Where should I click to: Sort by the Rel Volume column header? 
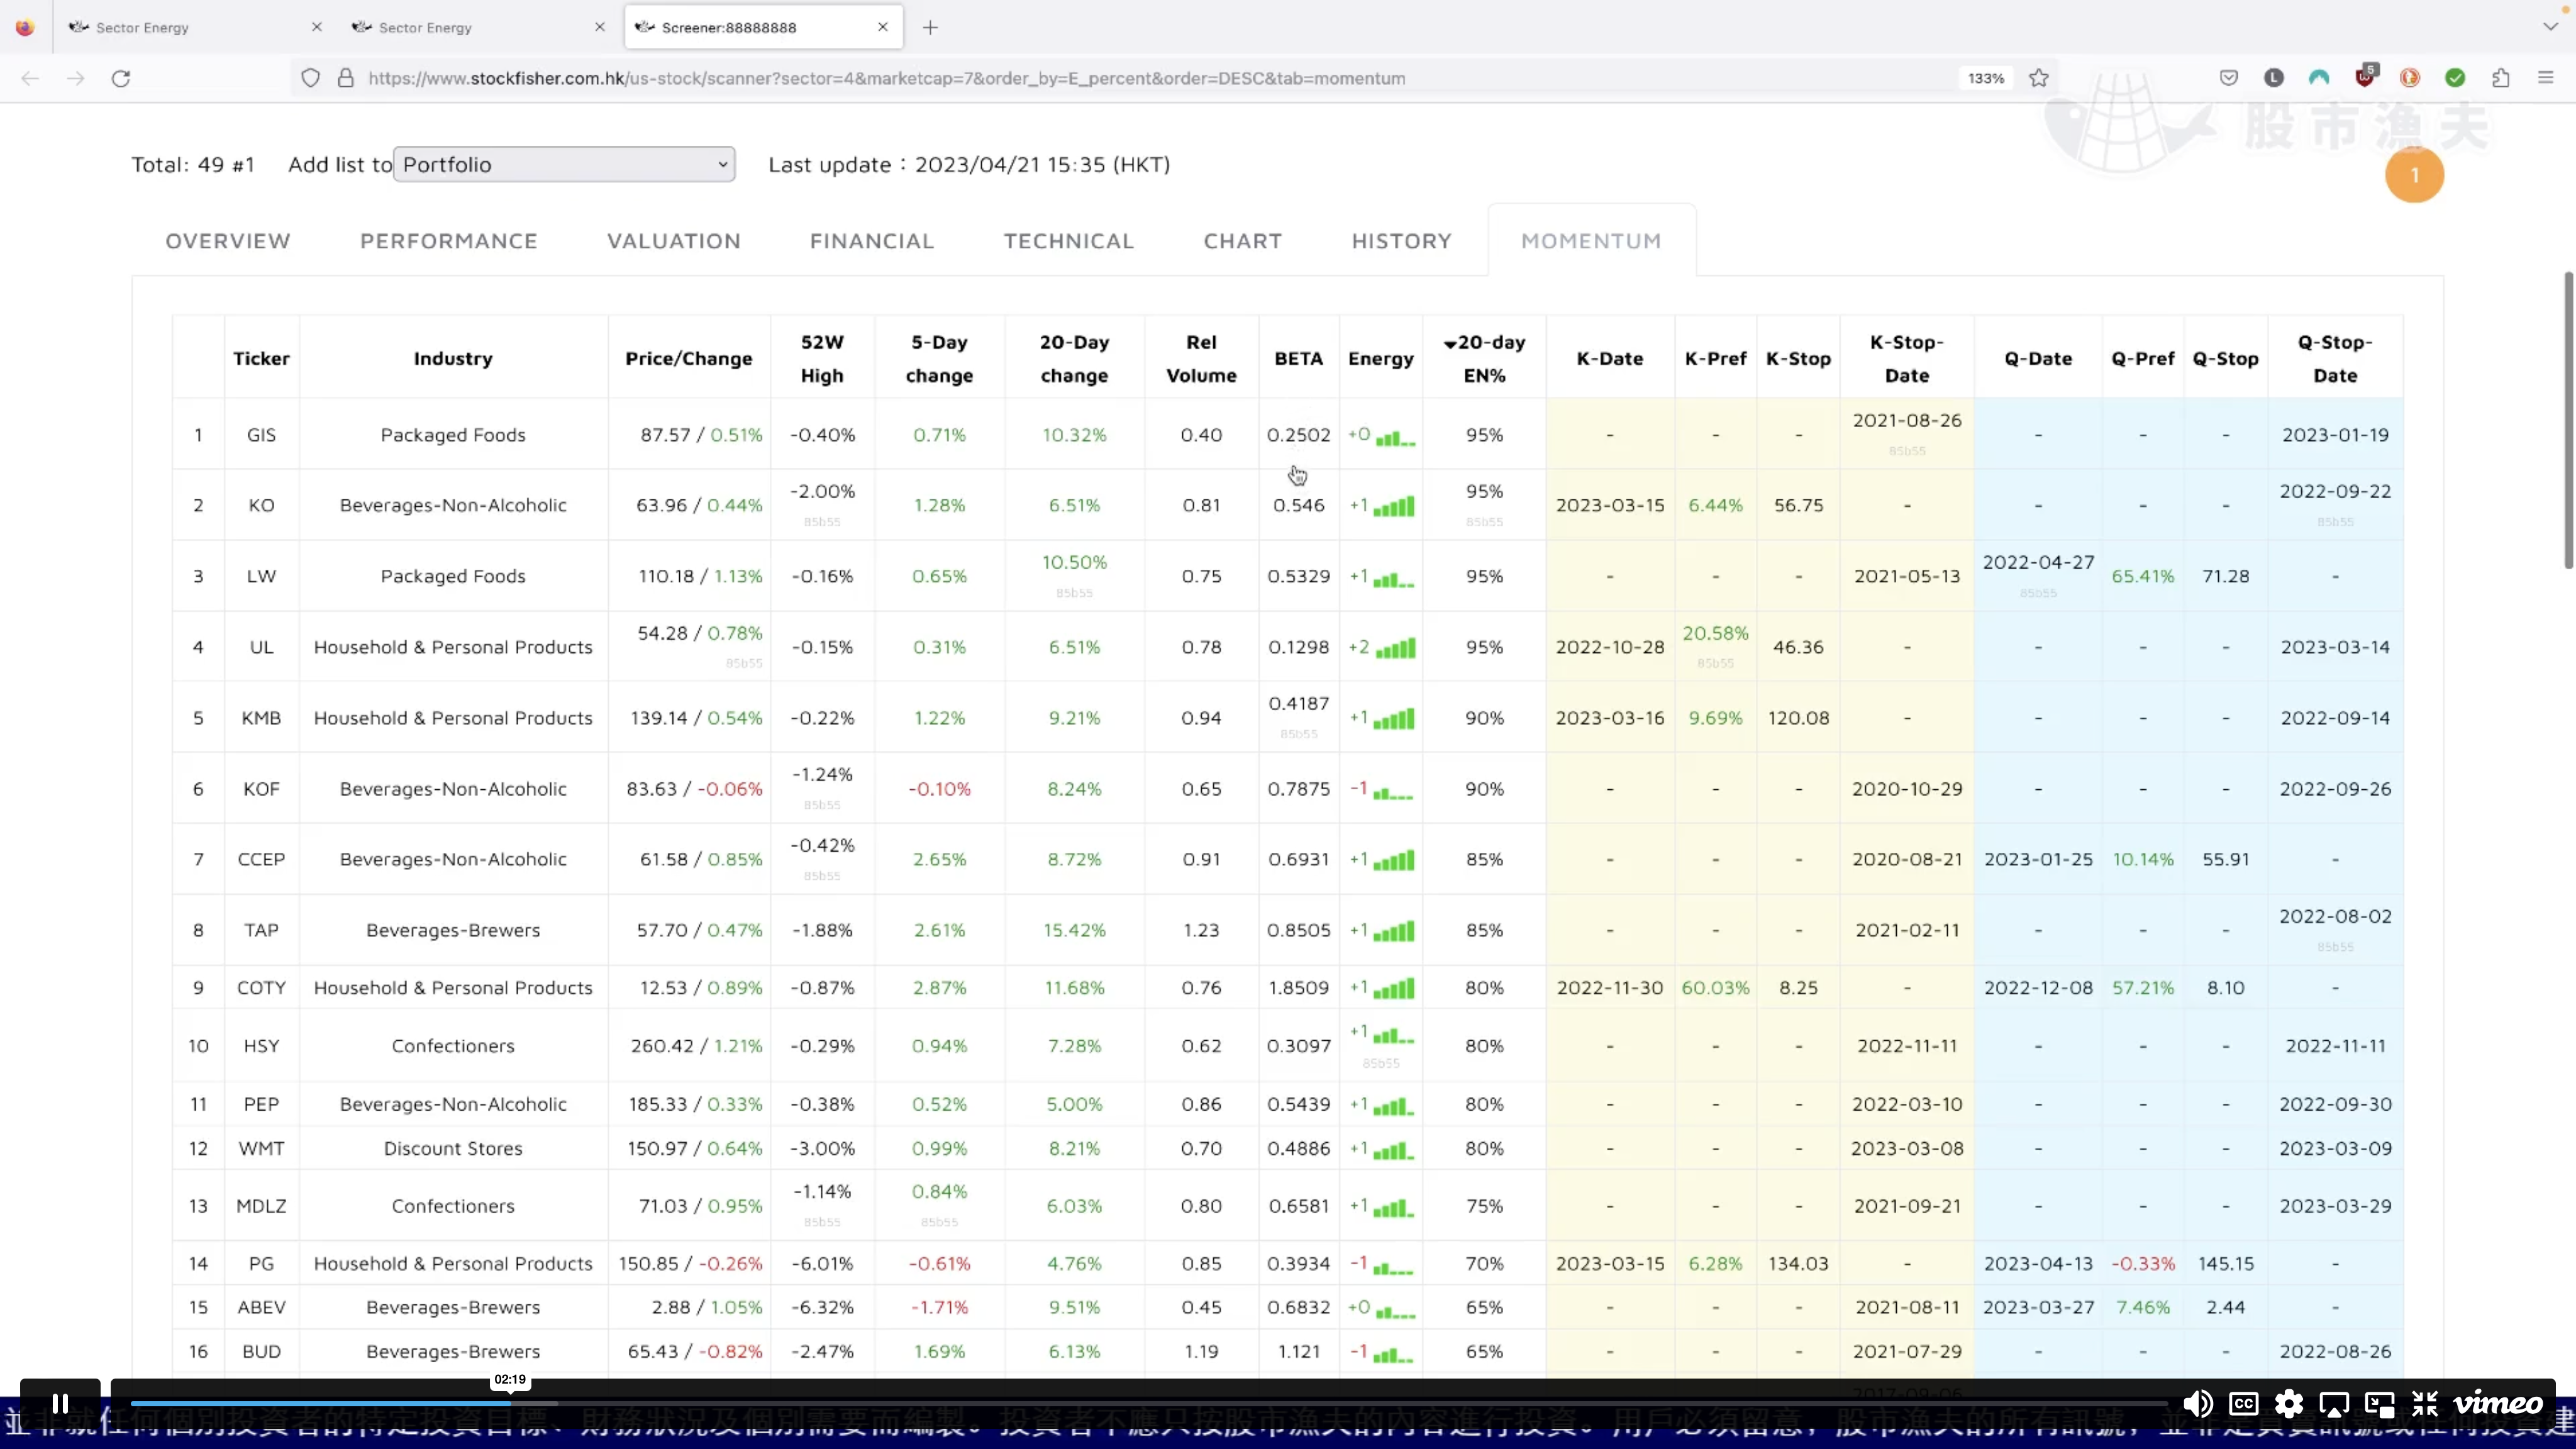(x=1201, y=358)
